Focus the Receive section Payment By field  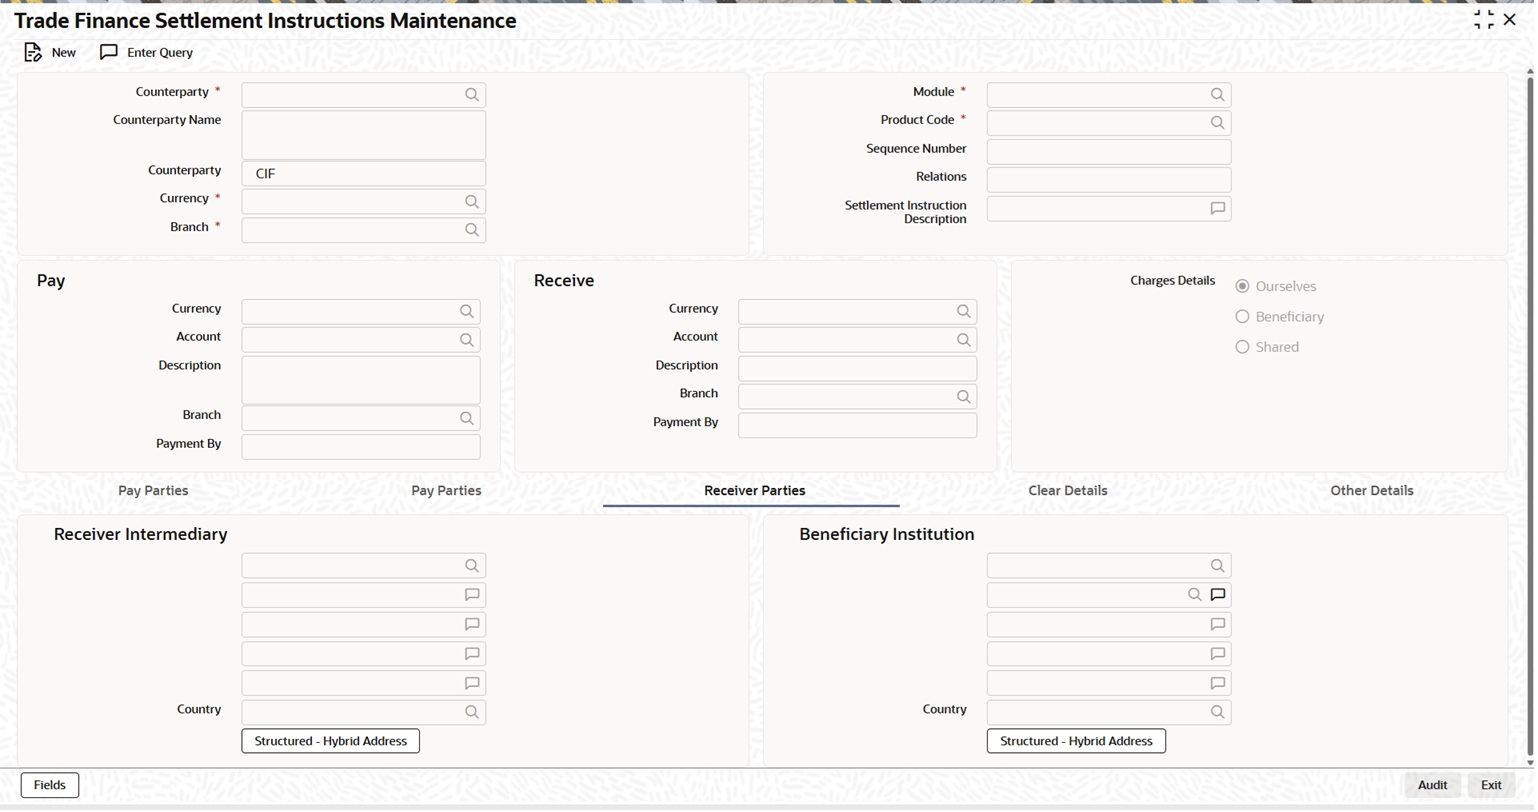(857, 426)
